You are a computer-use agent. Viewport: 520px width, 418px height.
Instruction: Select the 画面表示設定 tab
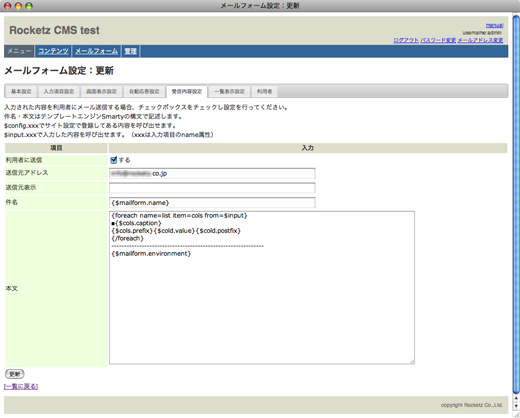(x=102, y=91)
